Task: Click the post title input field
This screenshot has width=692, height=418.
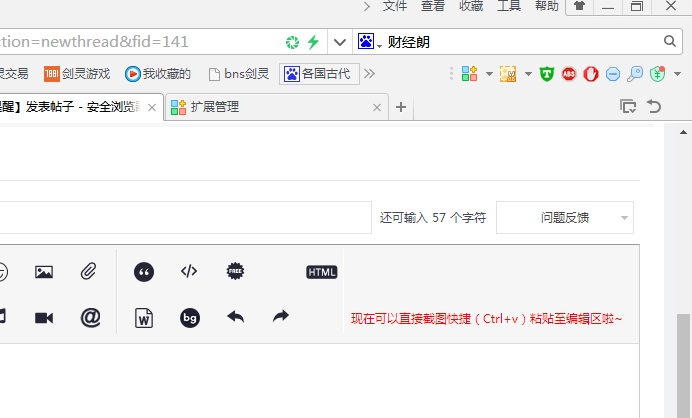Action: point(185,217)
